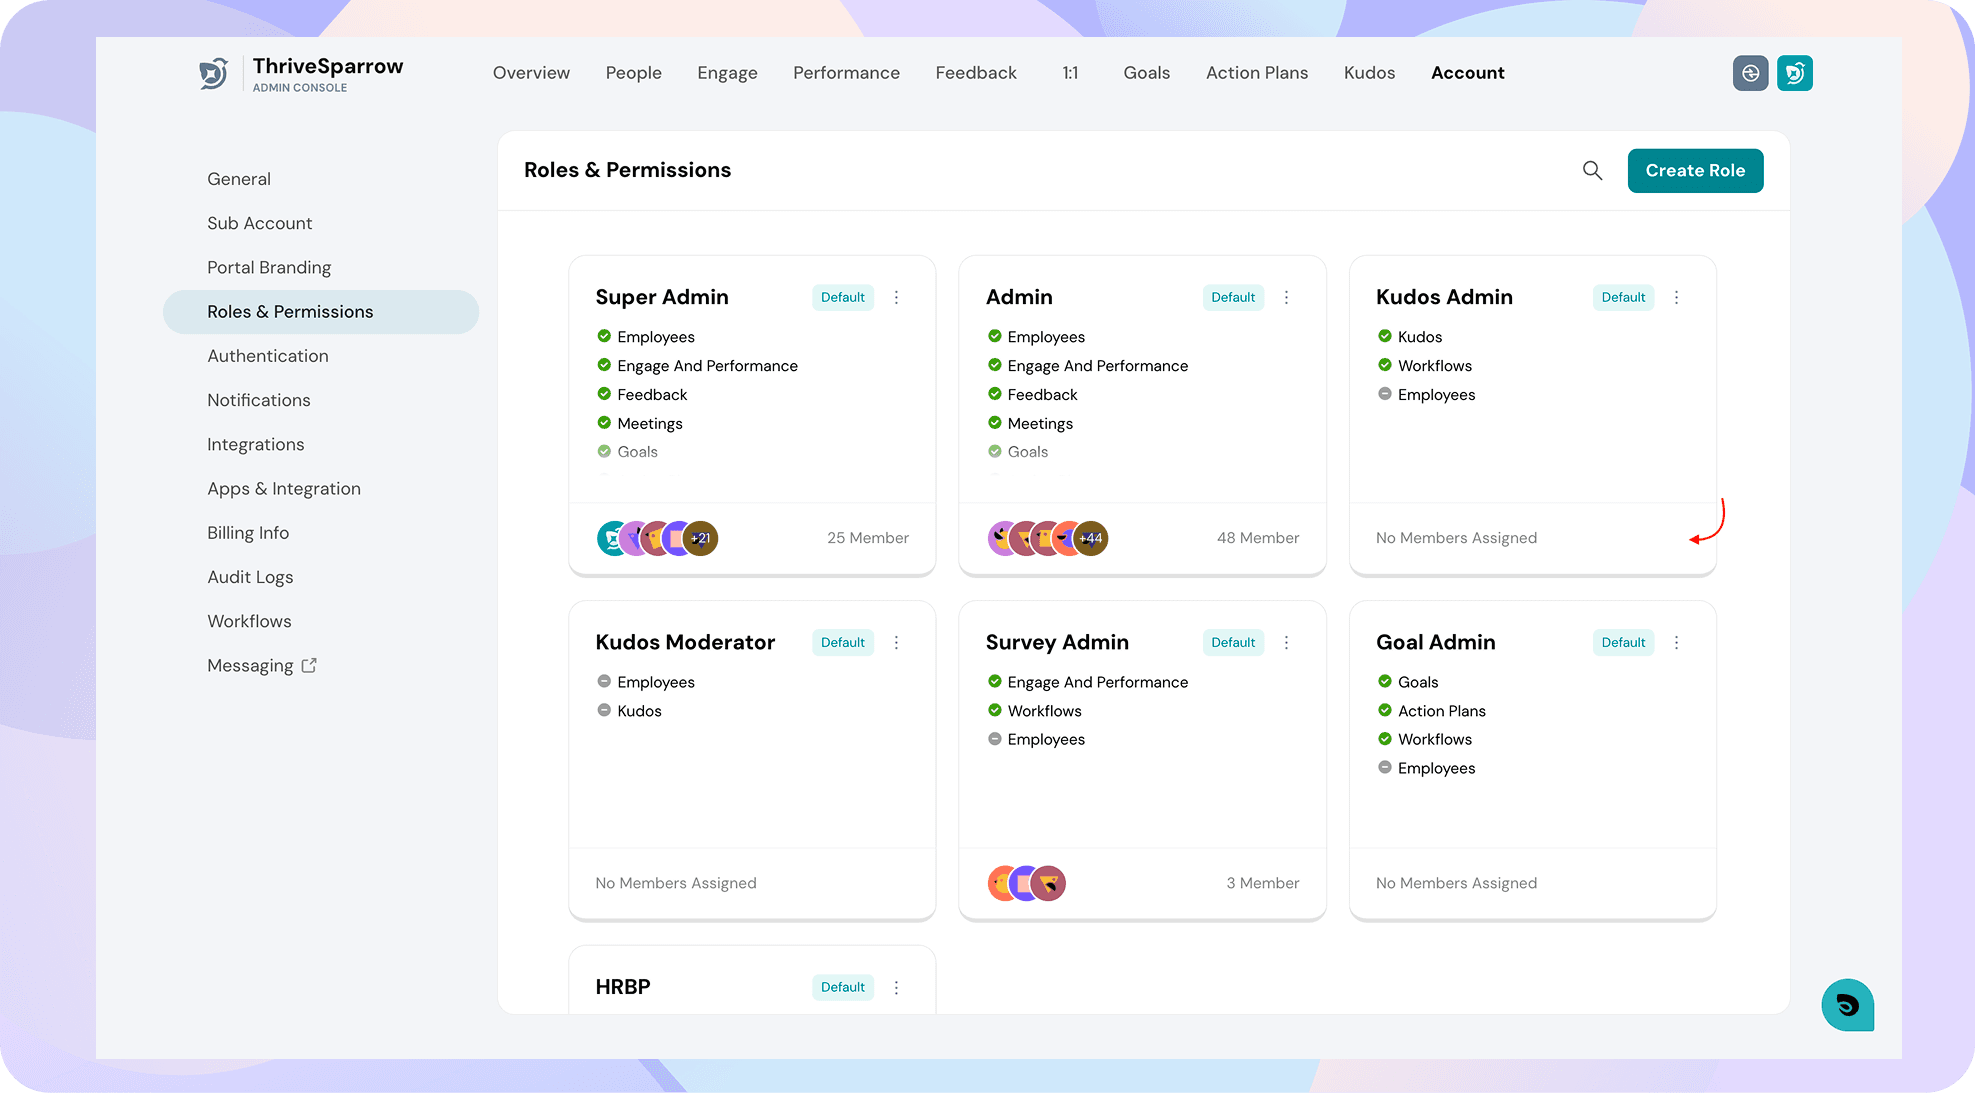
Task: Click Feedback permission in Super Admin card
Action: (652, 395)
